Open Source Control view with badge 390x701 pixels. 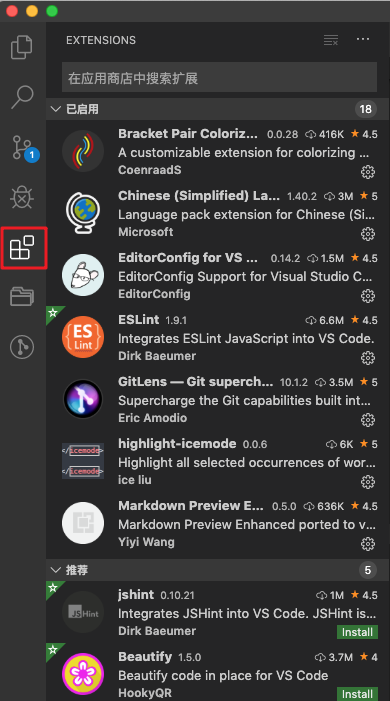pos(25,148)
